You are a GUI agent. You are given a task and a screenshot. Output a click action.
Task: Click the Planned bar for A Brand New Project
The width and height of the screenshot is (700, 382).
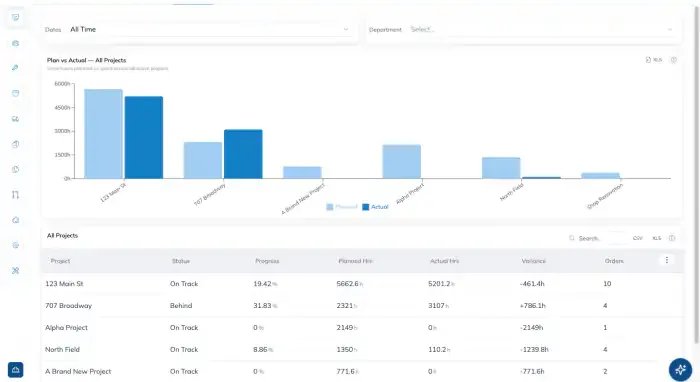click(x=302, y=172)
